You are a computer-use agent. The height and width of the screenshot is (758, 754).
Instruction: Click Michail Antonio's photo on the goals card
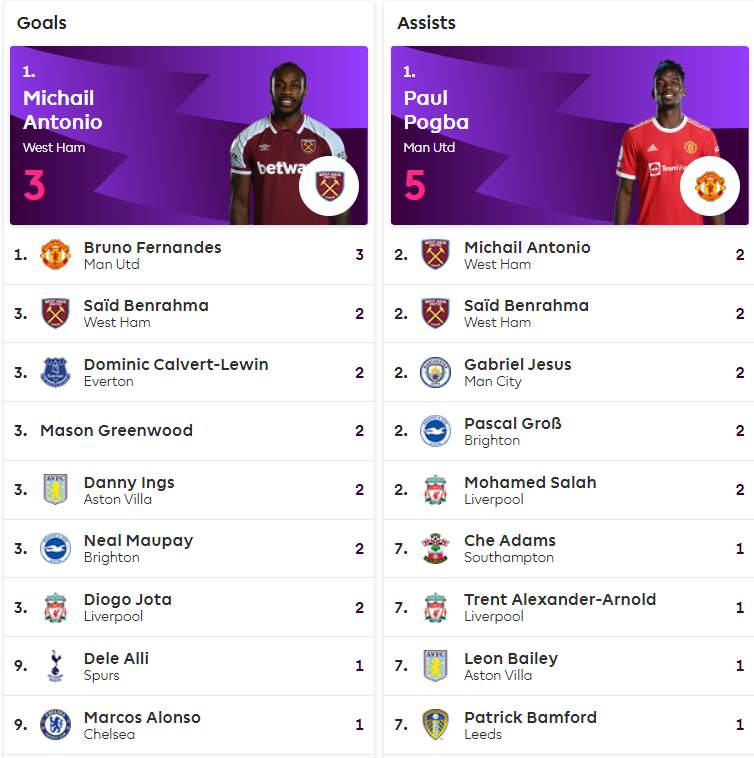(x=288, y=143)
